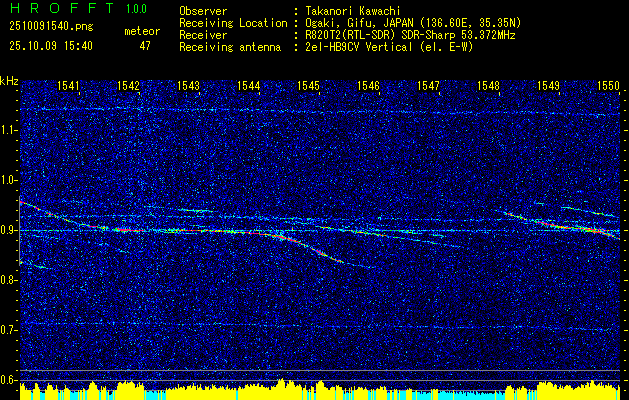Click the 1546 time axis marker
Screen dimensions: 629x400
(368, 85)
